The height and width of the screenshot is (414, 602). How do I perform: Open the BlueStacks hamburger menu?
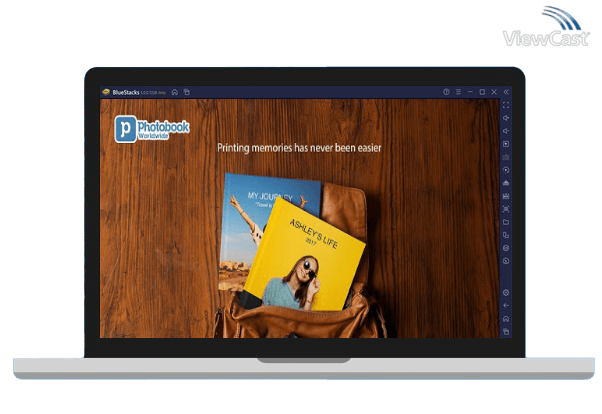coord(458,92)
